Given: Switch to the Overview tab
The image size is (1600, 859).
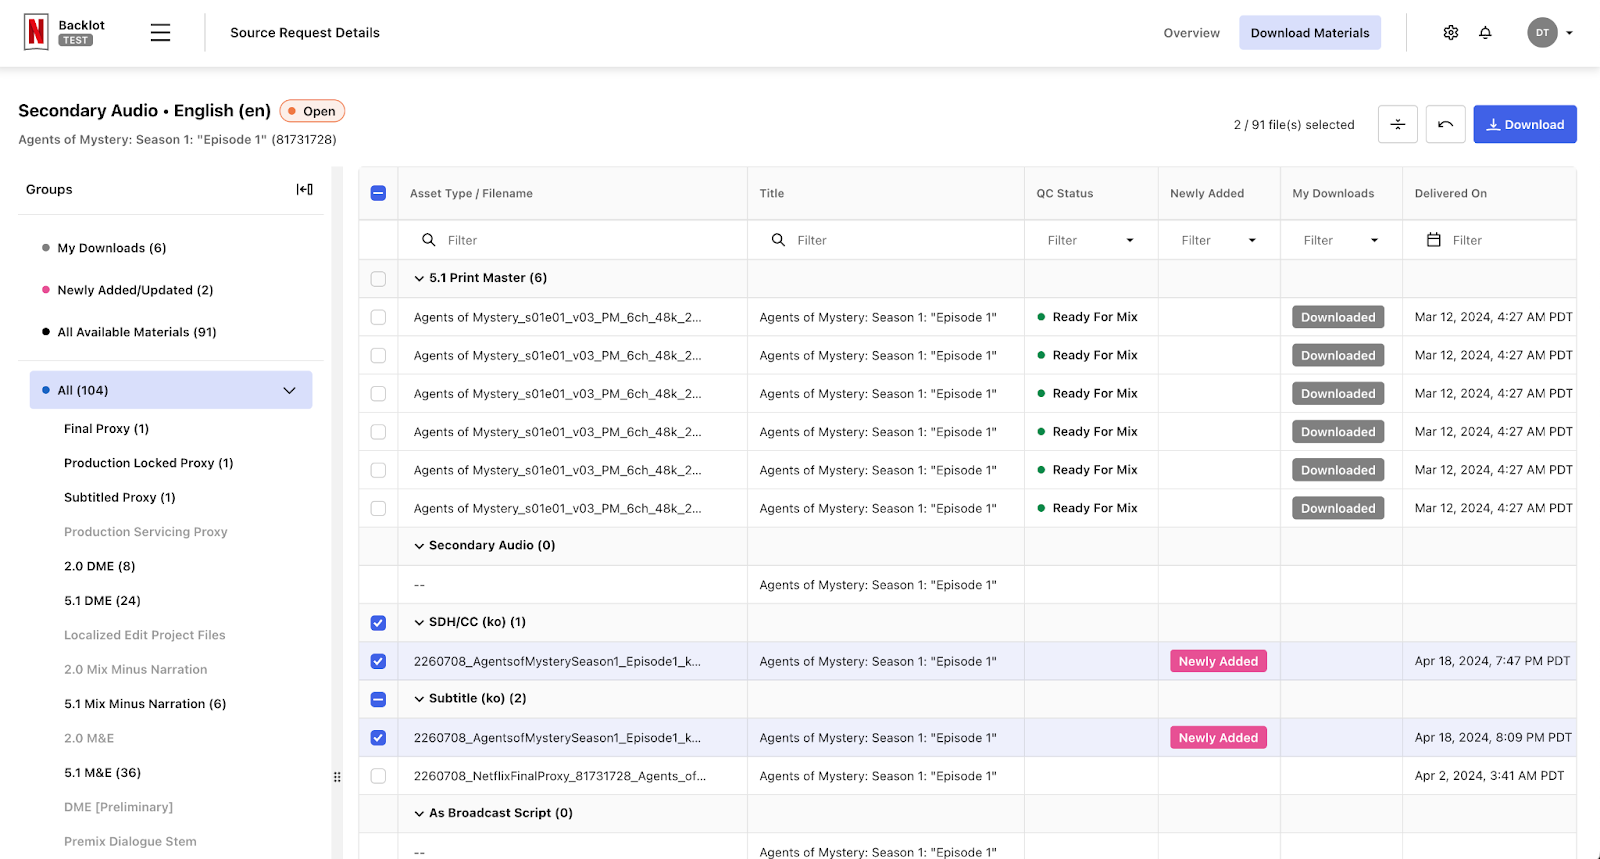Looking at the screenshot, I should point(1191,33).
